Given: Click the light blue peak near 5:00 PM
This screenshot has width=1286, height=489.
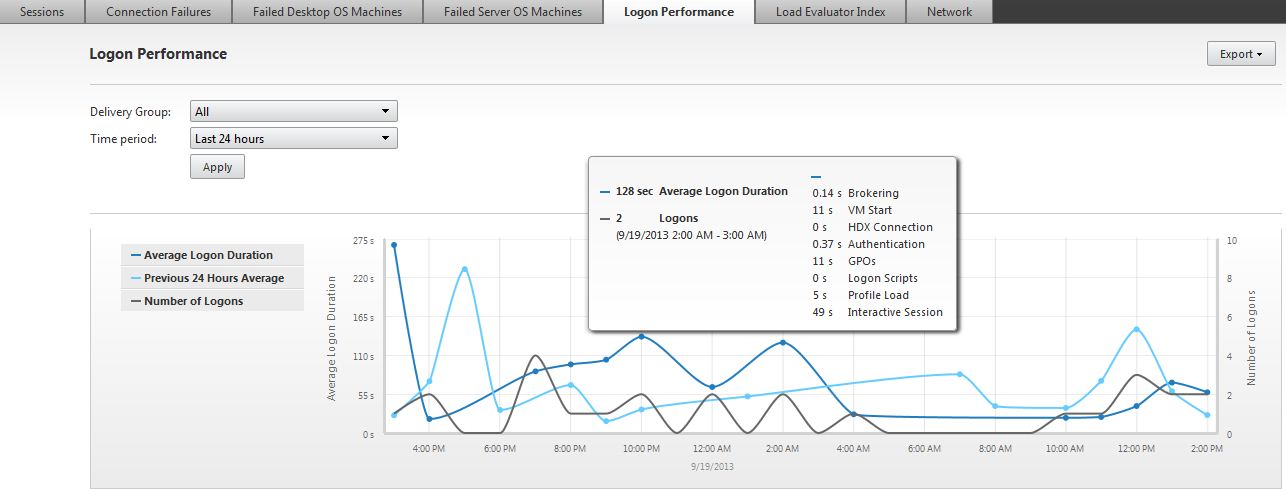Looking at the screenshot, I should (464, 269).
